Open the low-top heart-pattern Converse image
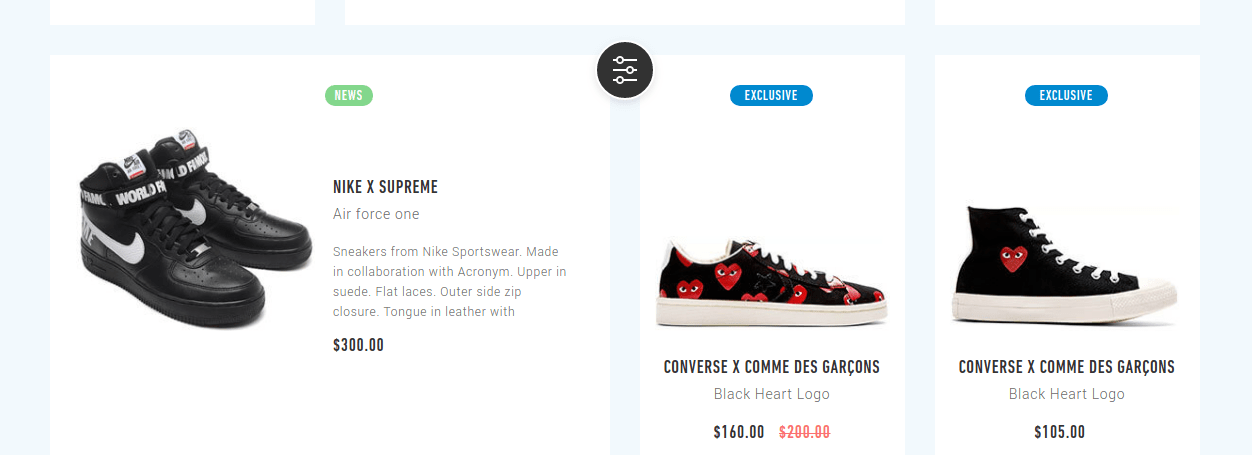1252x455 pixels. [x=772, y=283]
